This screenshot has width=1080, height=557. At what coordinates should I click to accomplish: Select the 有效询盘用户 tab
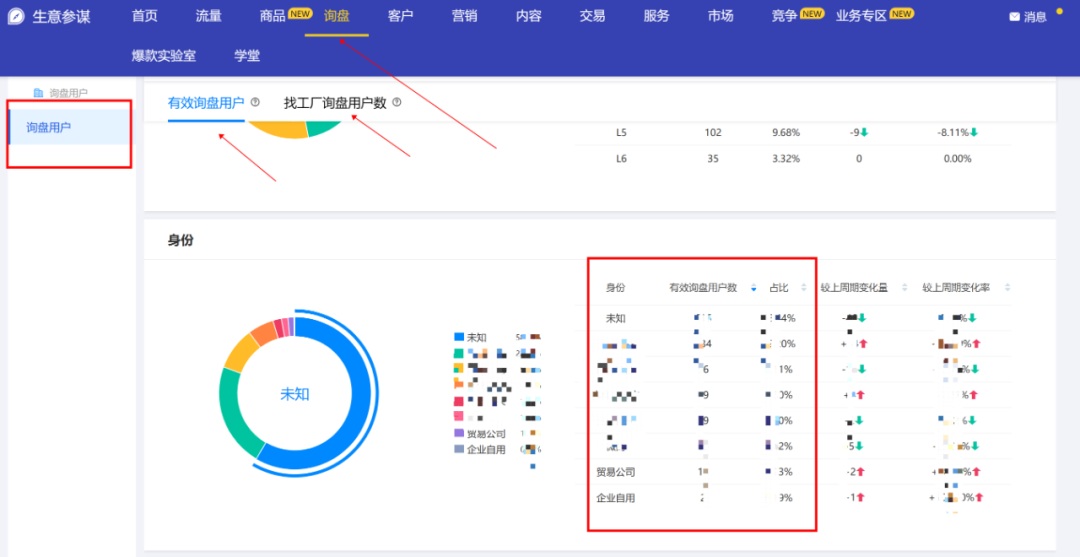point(206,103)
